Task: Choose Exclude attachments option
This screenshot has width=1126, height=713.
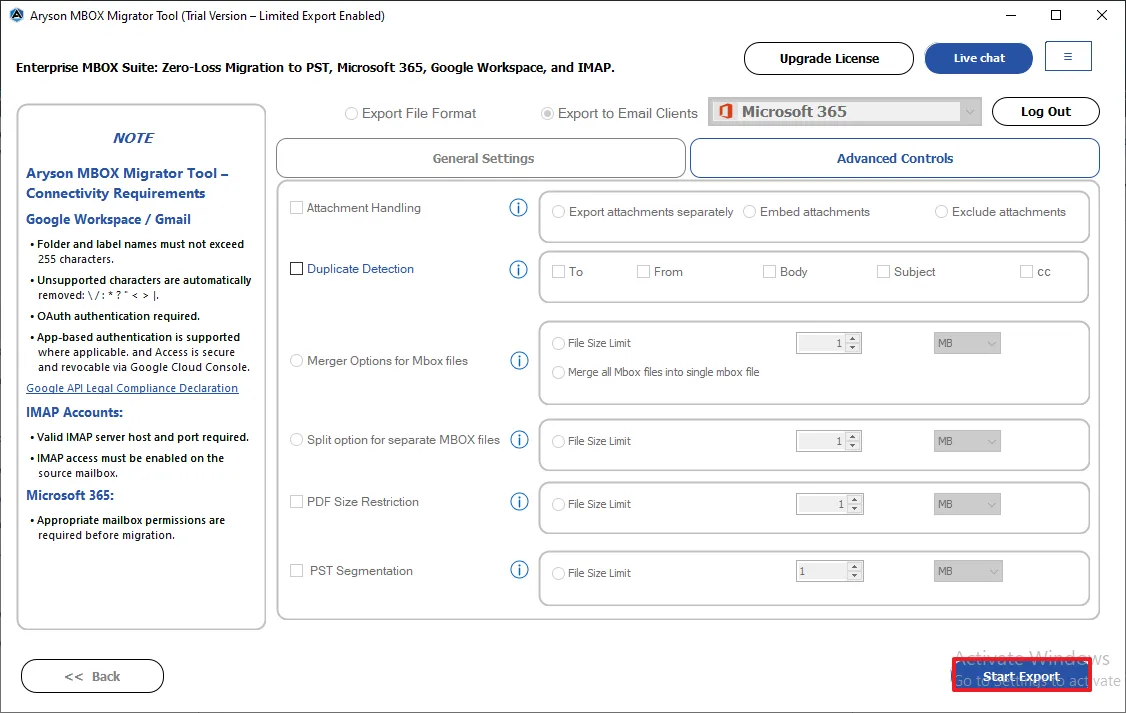Action: (941, 212)
